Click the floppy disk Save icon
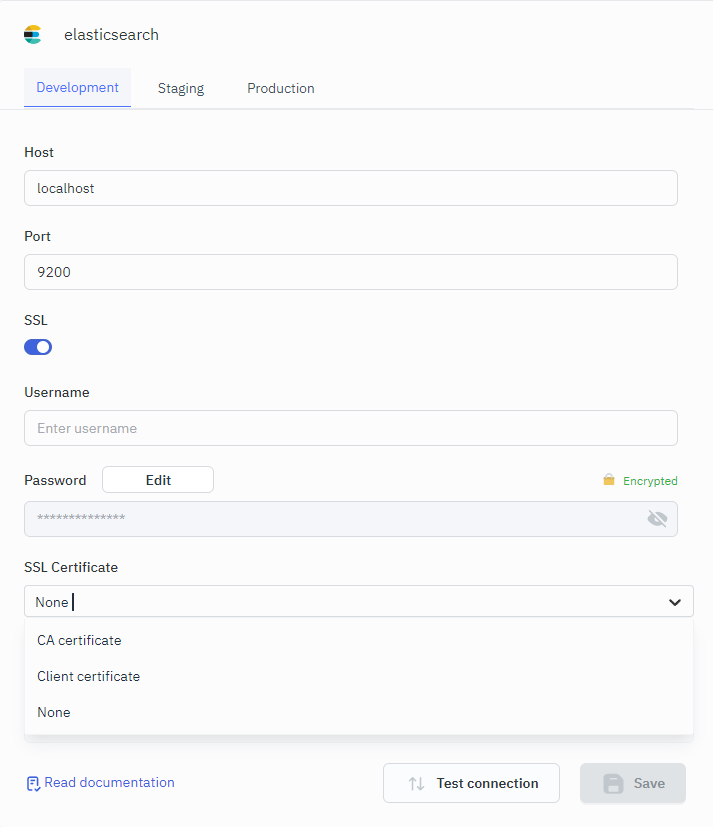This screenshot has height=827, width=713. tap(613, 783)
